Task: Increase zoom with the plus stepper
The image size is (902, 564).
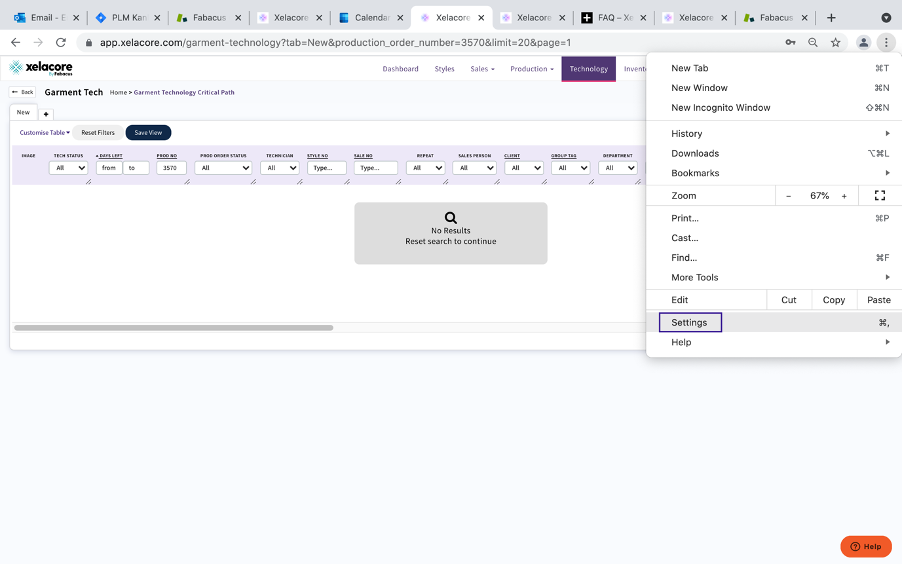Action: (x=844, y=196)
